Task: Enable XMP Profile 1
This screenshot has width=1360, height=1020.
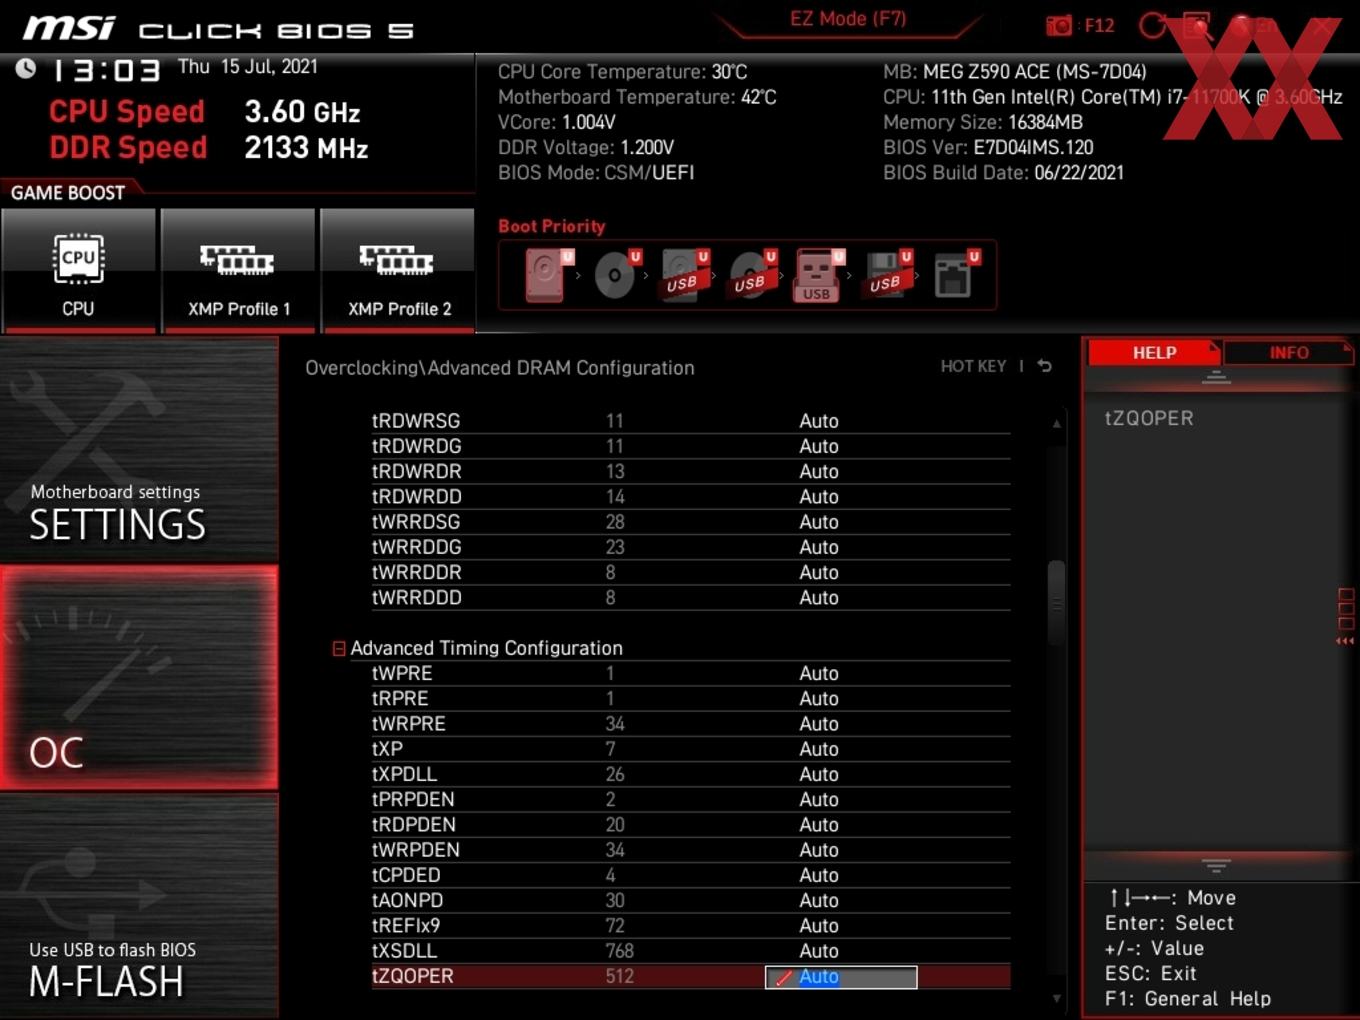Action: 238,269
